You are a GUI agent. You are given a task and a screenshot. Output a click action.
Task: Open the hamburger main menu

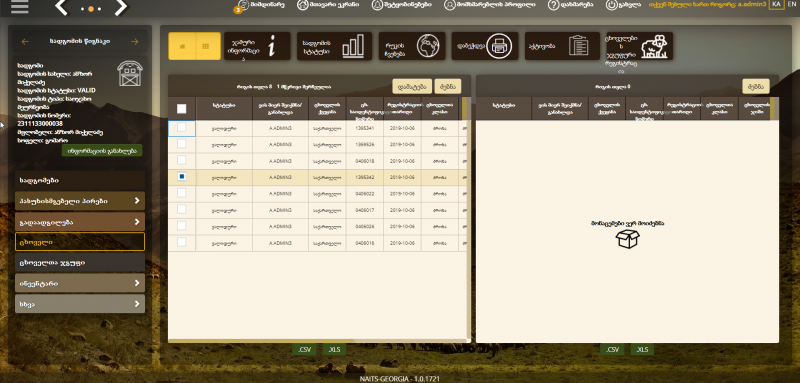pos(19,6)
